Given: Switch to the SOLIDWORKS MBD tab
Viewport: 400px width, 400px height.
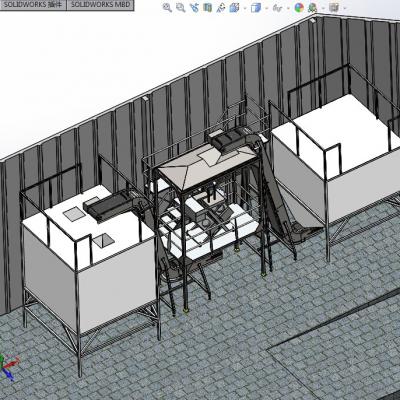Looking at the screenshot, I should pyautogui.click(x=100, y=5).
